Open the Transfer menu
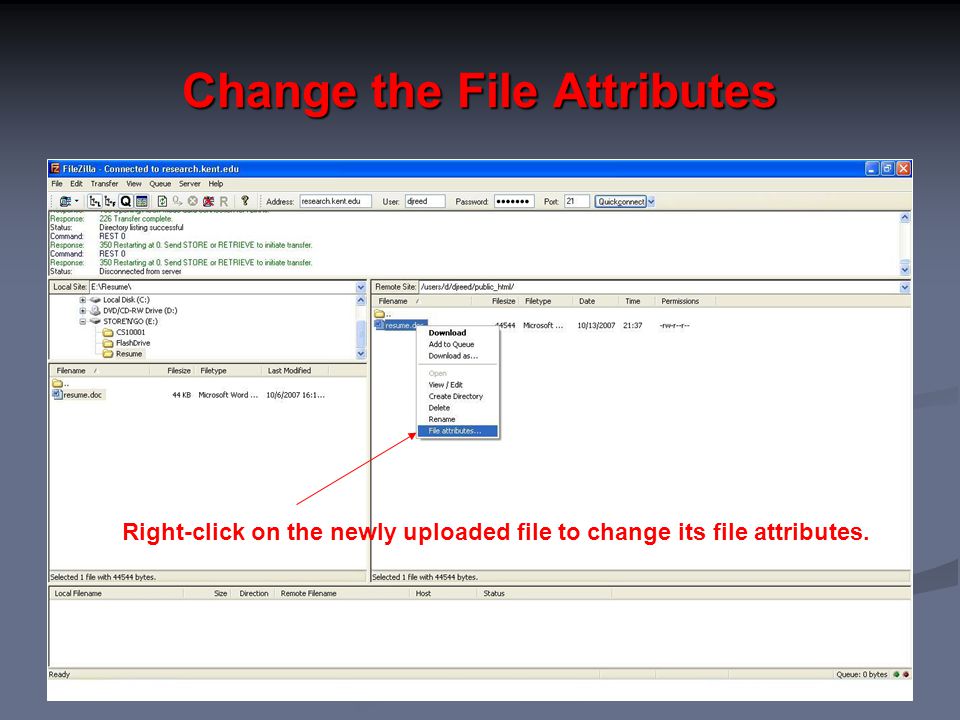The image size is (960, 720). click(x=104, y=184)
